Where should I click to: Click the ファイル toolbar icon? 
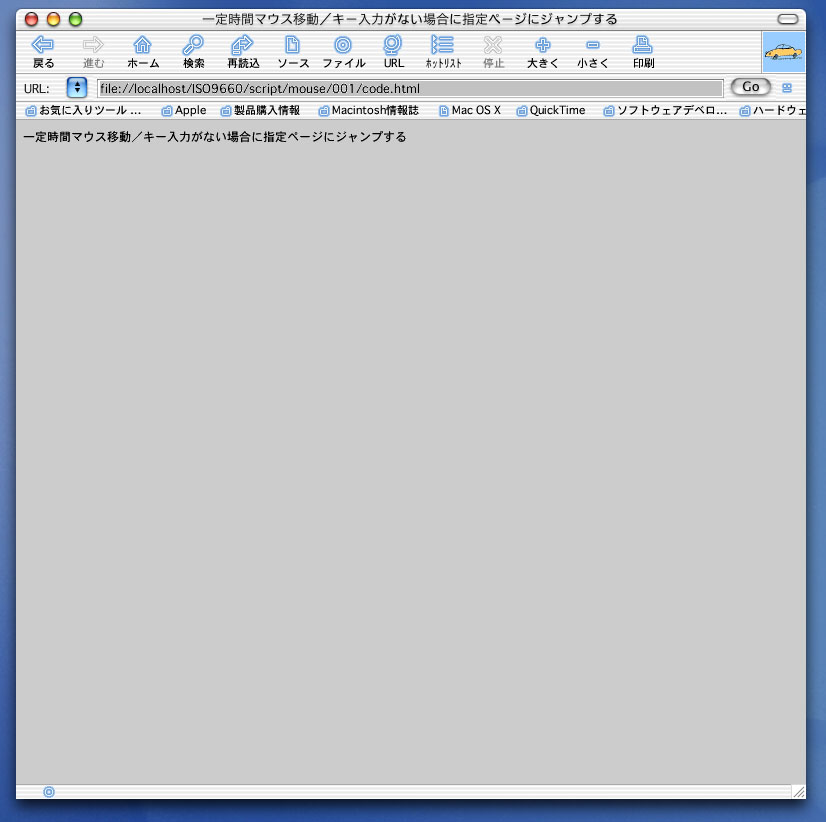343,52
